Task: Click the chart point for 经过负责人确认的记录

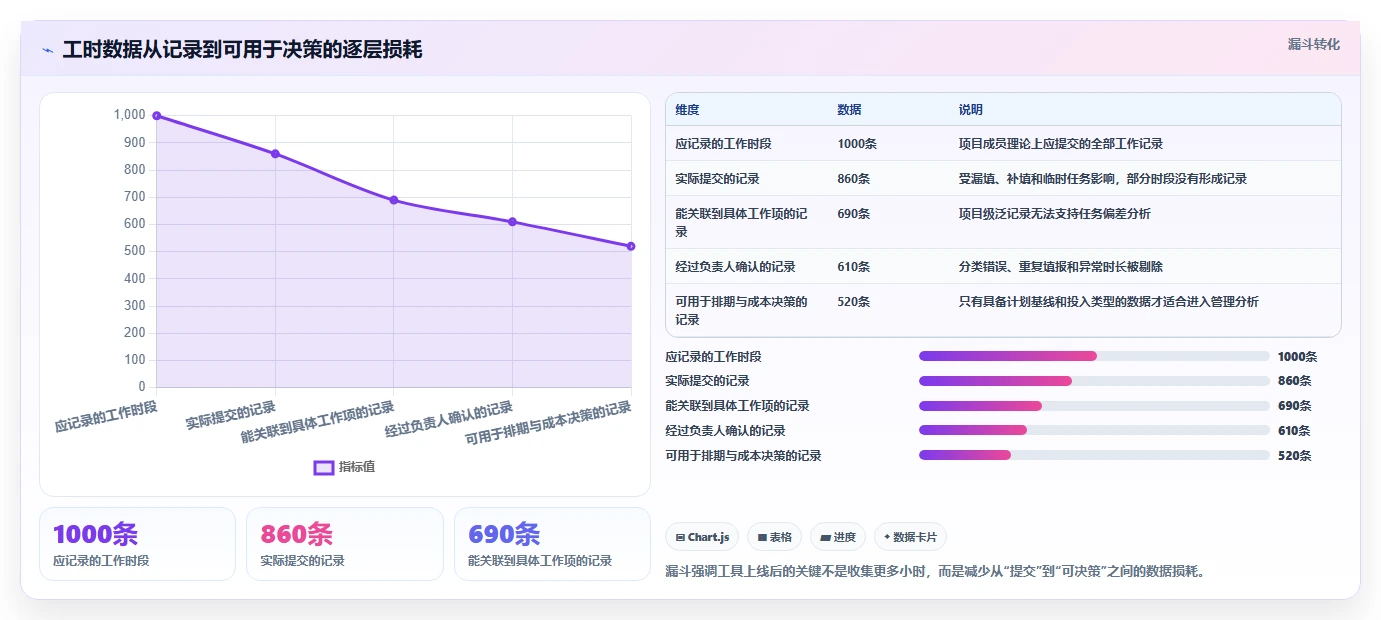Action: [512, 222]
